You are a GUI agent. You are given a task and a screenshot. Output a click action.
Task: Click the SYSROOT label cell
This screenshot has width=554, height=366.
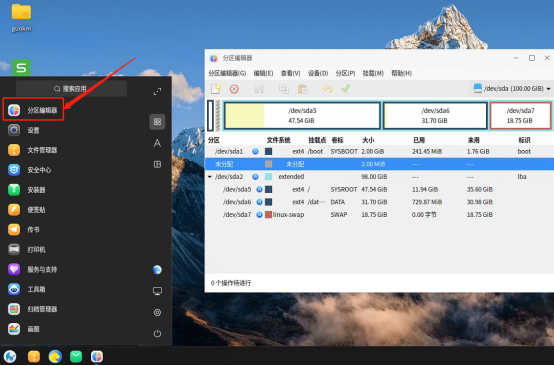coord(344,189)
